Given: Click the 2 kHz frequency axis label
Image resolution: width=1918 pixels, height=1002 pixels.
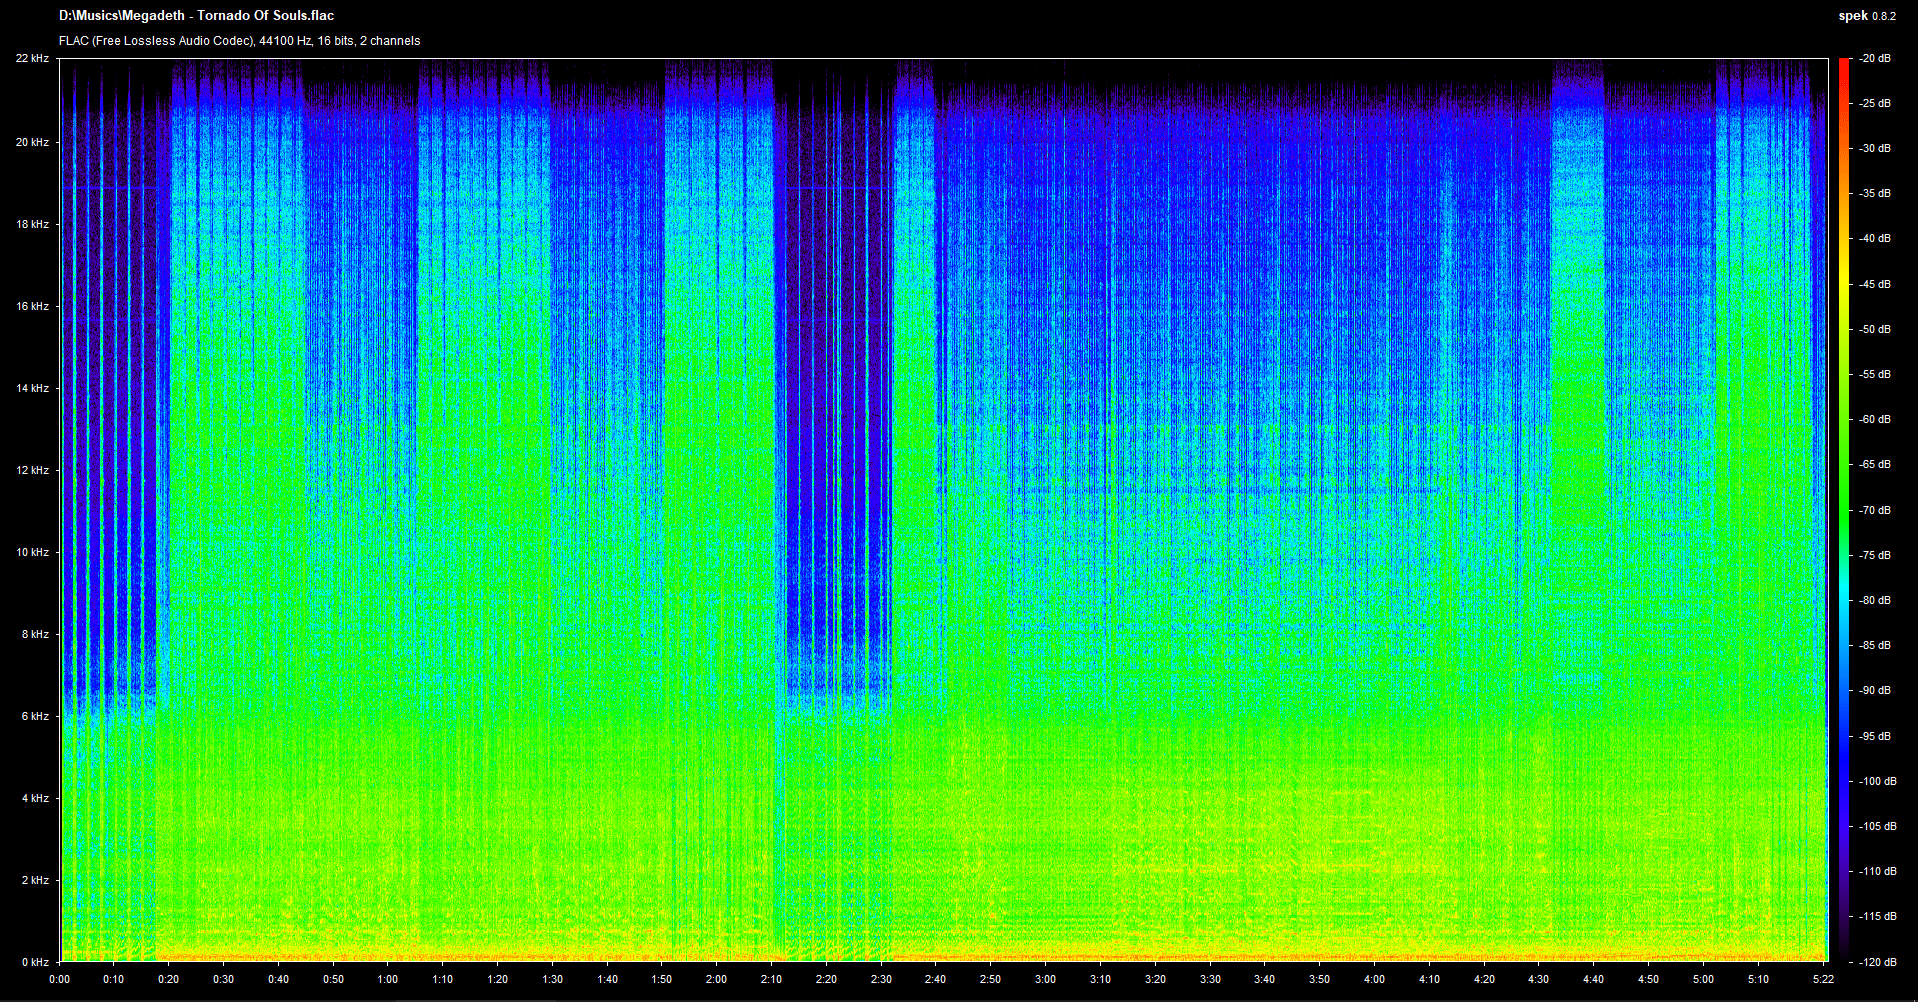Looking at the screenshot, I should coord(35,881).
